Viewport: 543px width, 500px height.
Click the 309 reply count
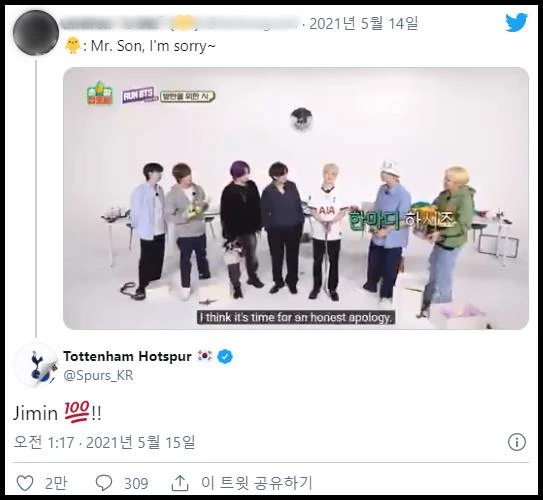pos(136,483)
